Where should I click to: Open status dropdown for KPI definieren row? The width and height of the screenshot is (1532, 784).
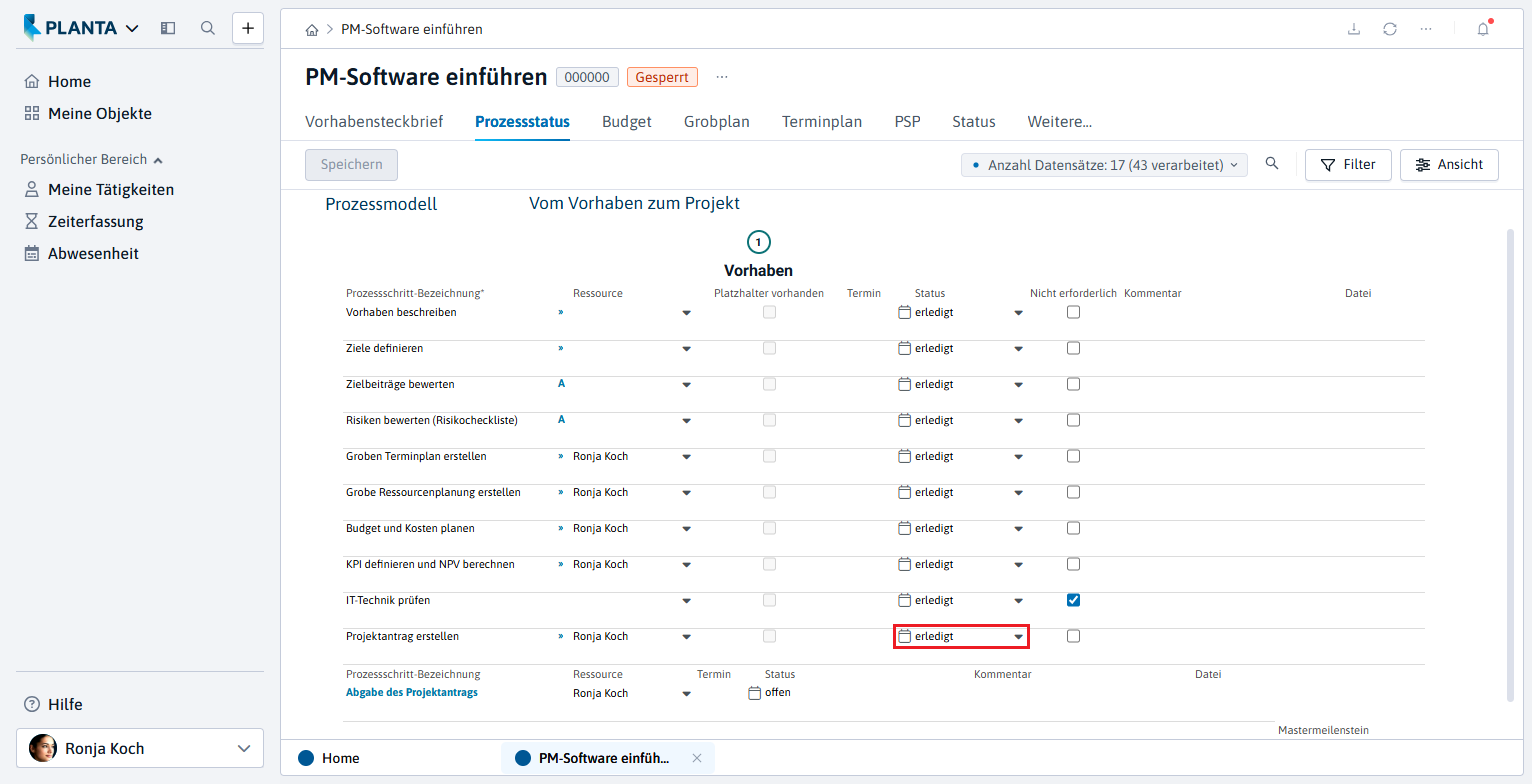pyautogui.click(x=1018, y=565)
